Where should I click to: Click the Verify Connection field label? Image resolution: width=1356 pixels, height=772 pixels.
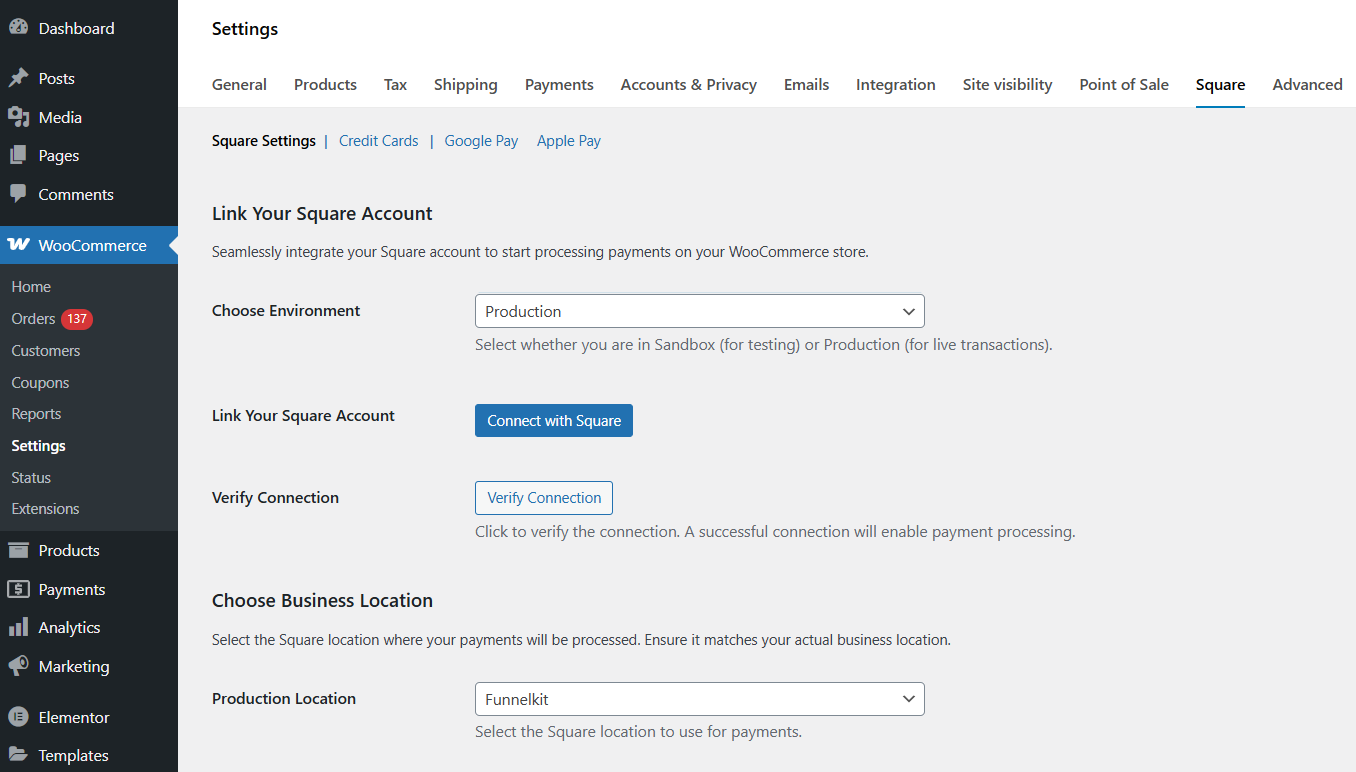click(275, 498)
